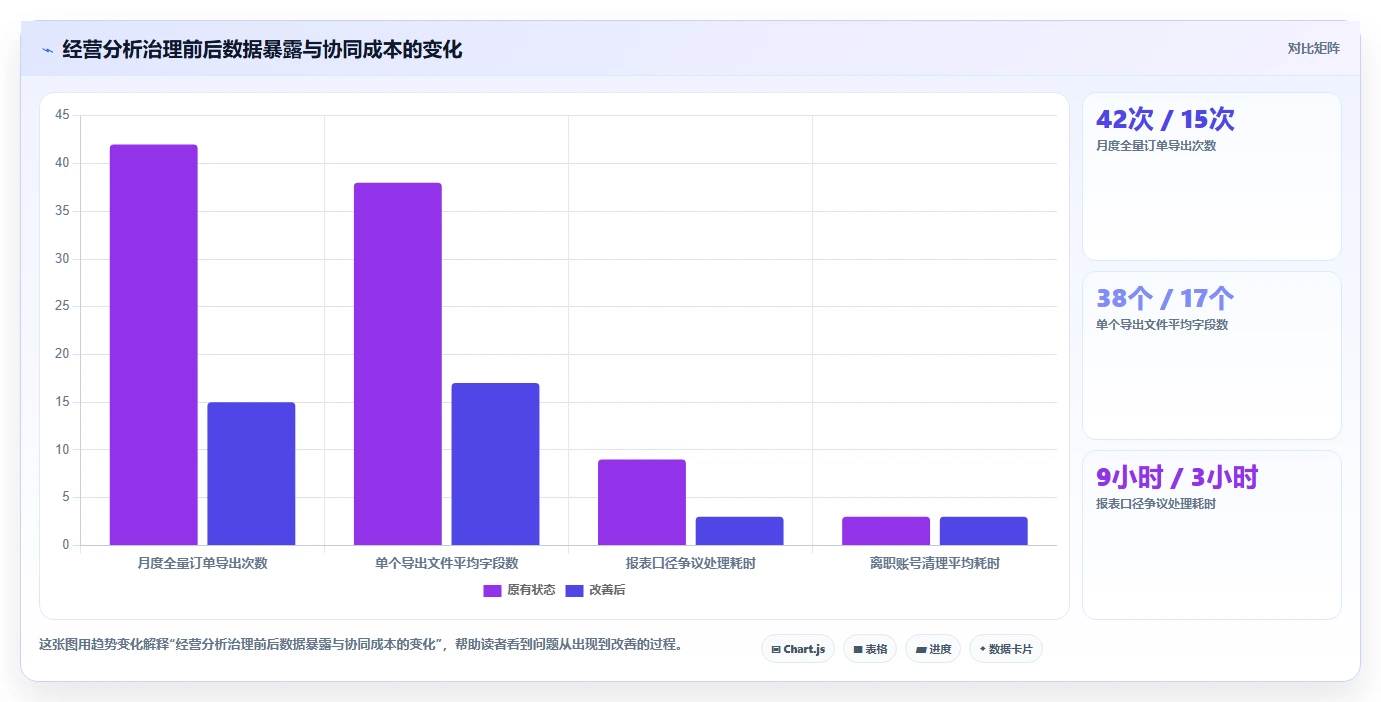Image resolution: width=1381 pixels, height=702 pixels.
Task: Click blue bar for 报表口径争议处理耗时
Action: pyautogui.click(x=739, y=531)
